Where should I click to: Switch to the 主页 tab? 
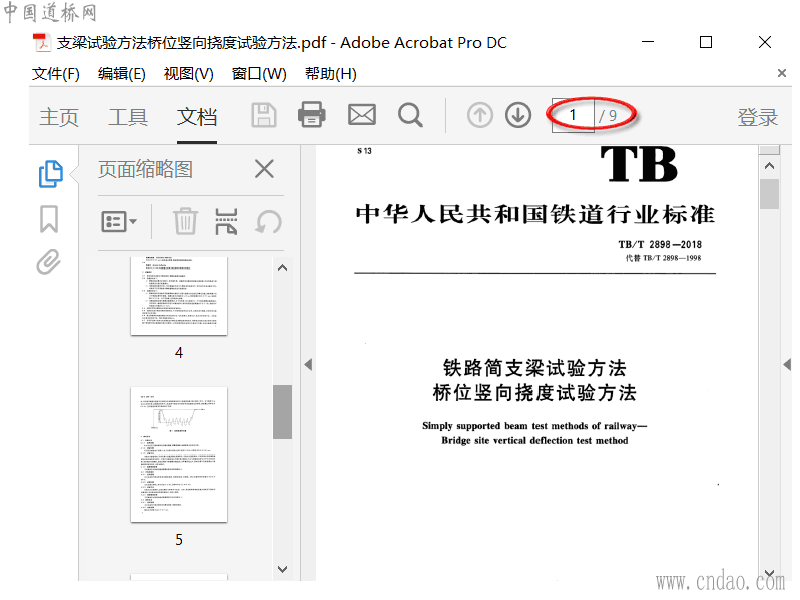pos(59,117)
